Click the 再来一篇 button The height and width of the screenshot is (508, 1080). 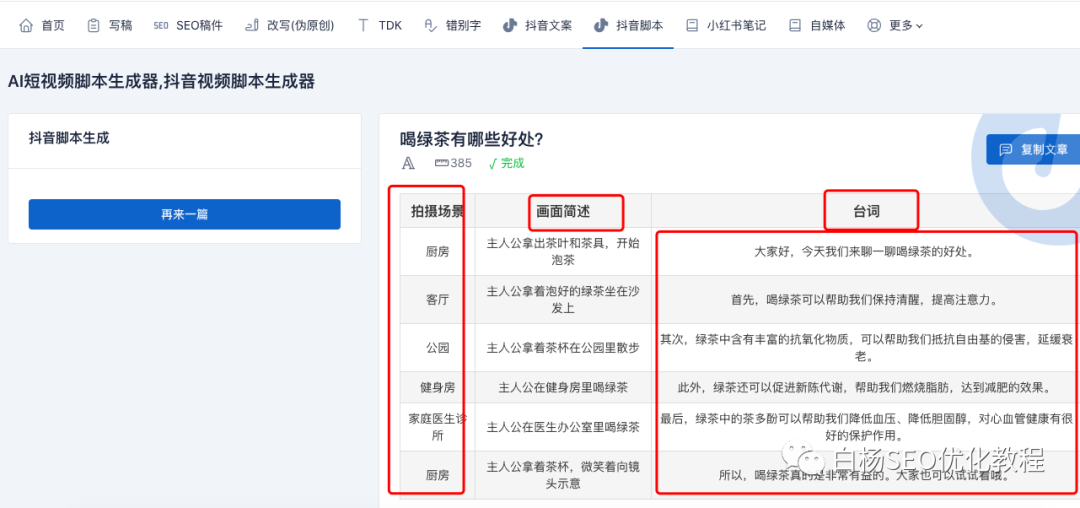click(185, 214)
